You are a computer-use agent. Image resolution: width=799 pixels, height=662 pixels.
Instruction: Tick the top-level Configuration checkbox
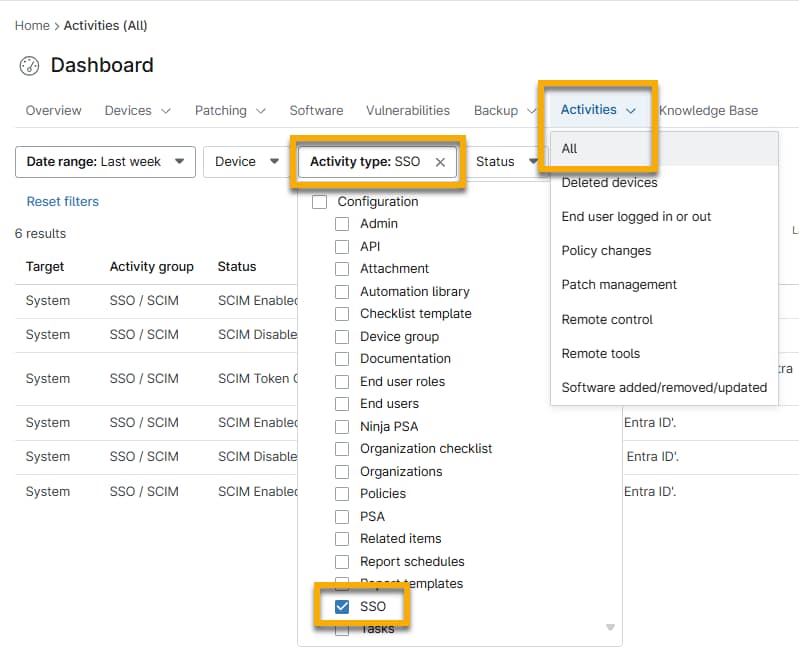tap(320, 202)
